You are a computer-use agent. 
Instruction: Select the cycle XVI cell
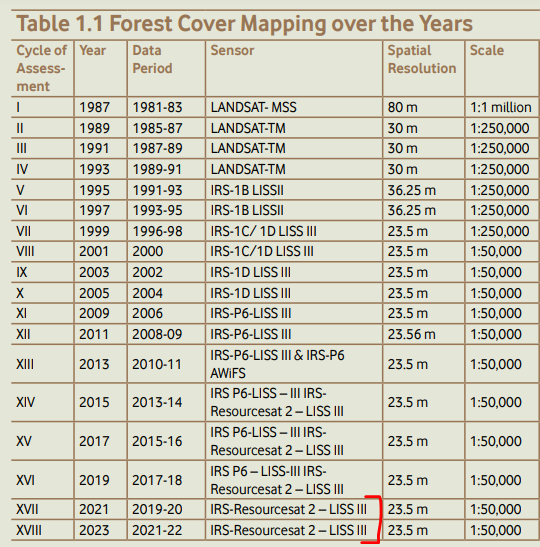25,480
